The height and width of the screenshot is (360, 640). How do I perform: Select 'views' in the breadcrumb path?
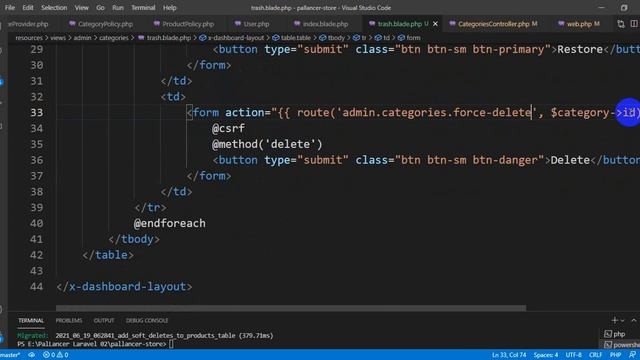[x=58, y=38]
